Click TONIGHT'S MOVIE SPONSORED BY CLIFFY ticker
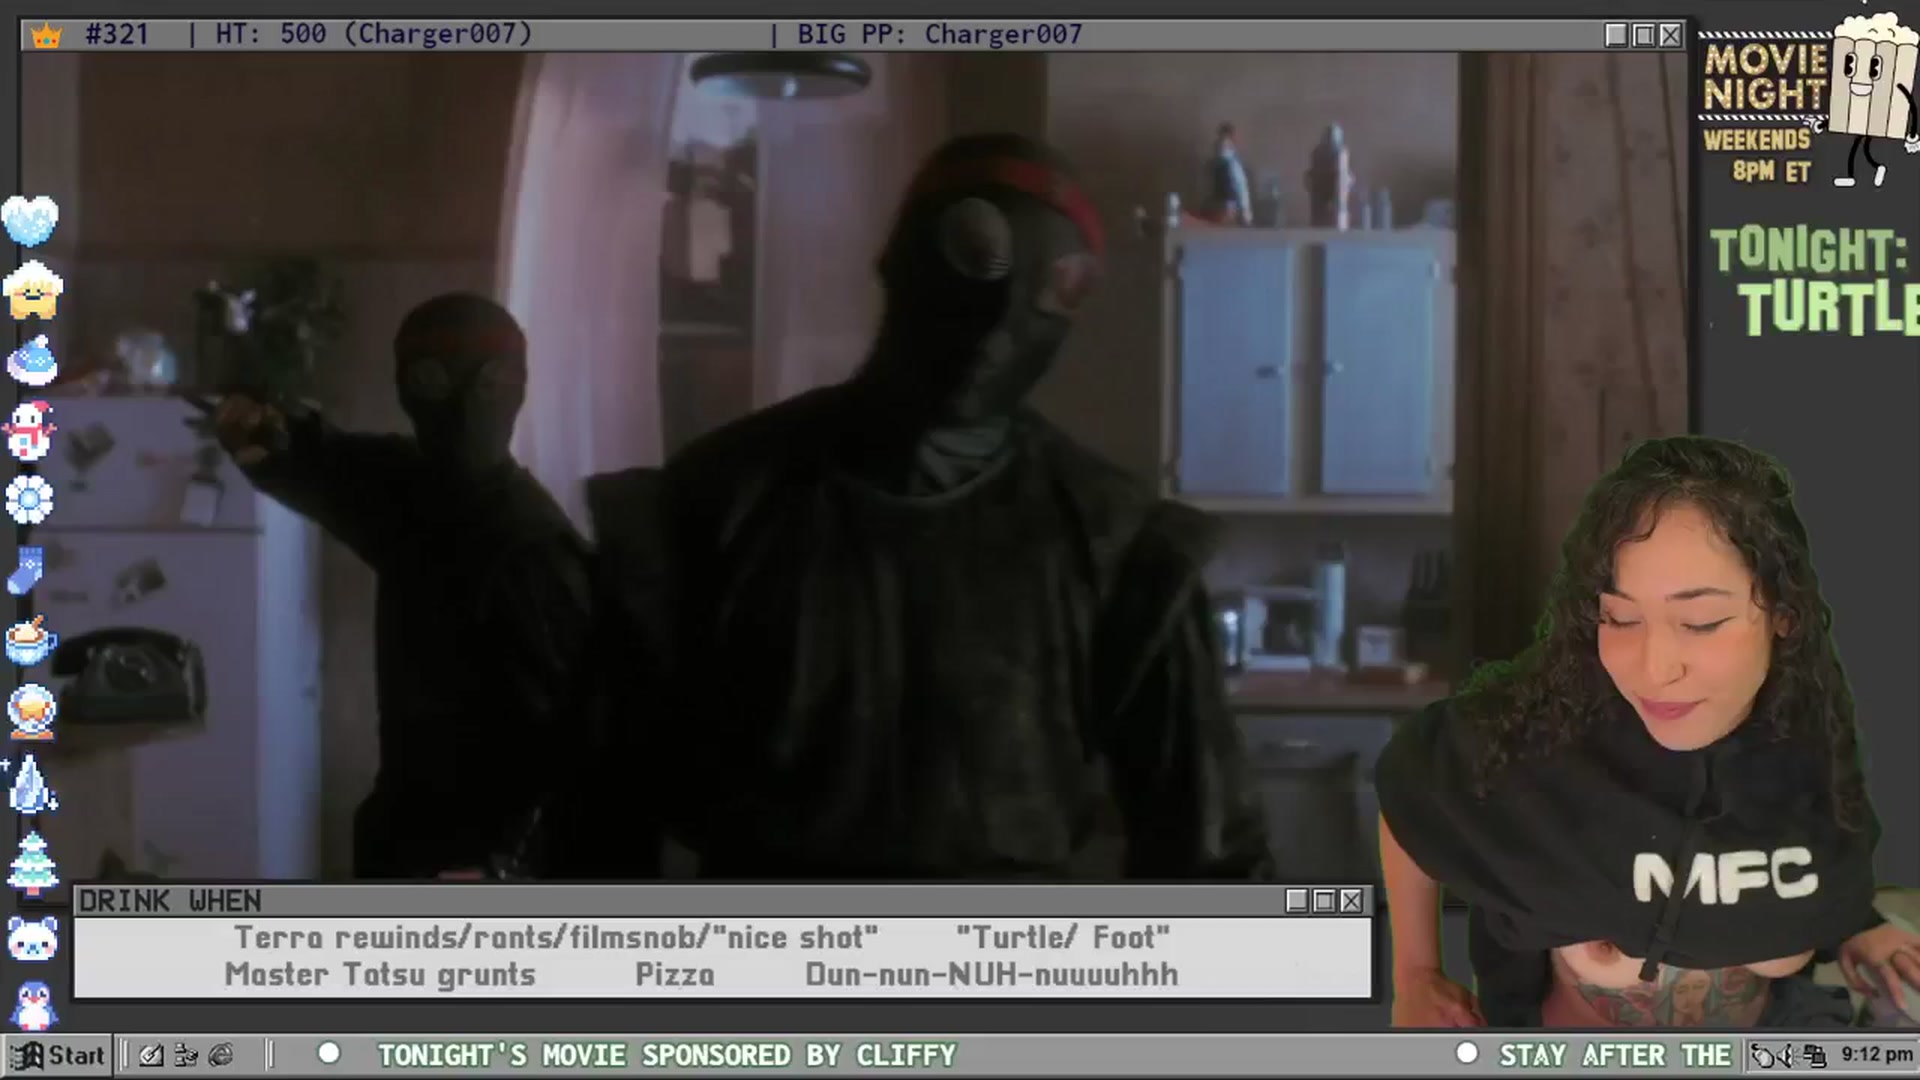 (667, 1055)
